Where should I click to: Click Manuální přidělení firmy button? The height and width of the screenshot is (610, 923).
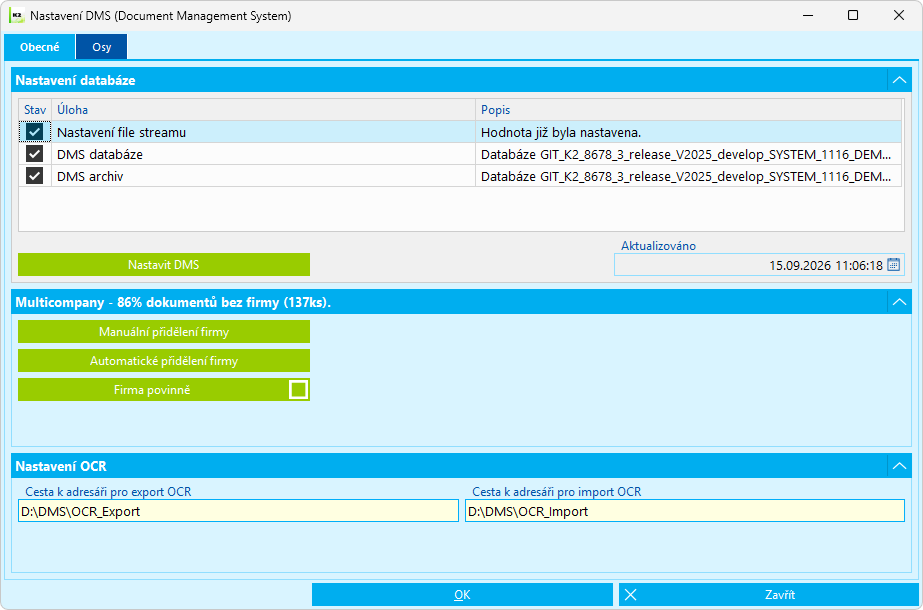[x=164, y=332]
